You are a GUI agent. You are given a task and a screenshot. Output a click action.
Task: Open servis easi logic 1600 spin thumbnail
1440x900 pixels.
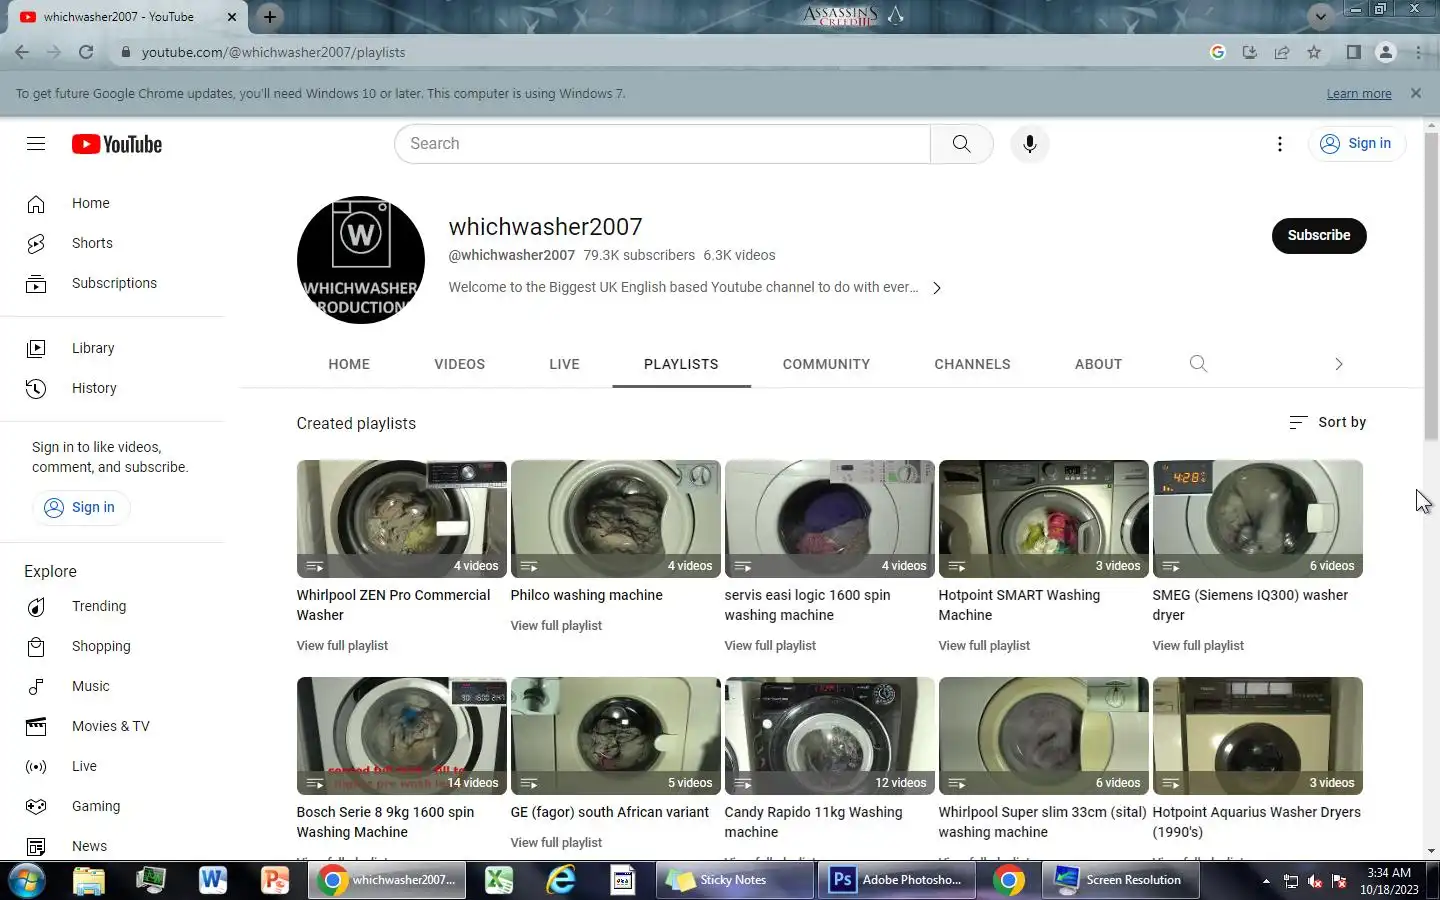(829, 519)
